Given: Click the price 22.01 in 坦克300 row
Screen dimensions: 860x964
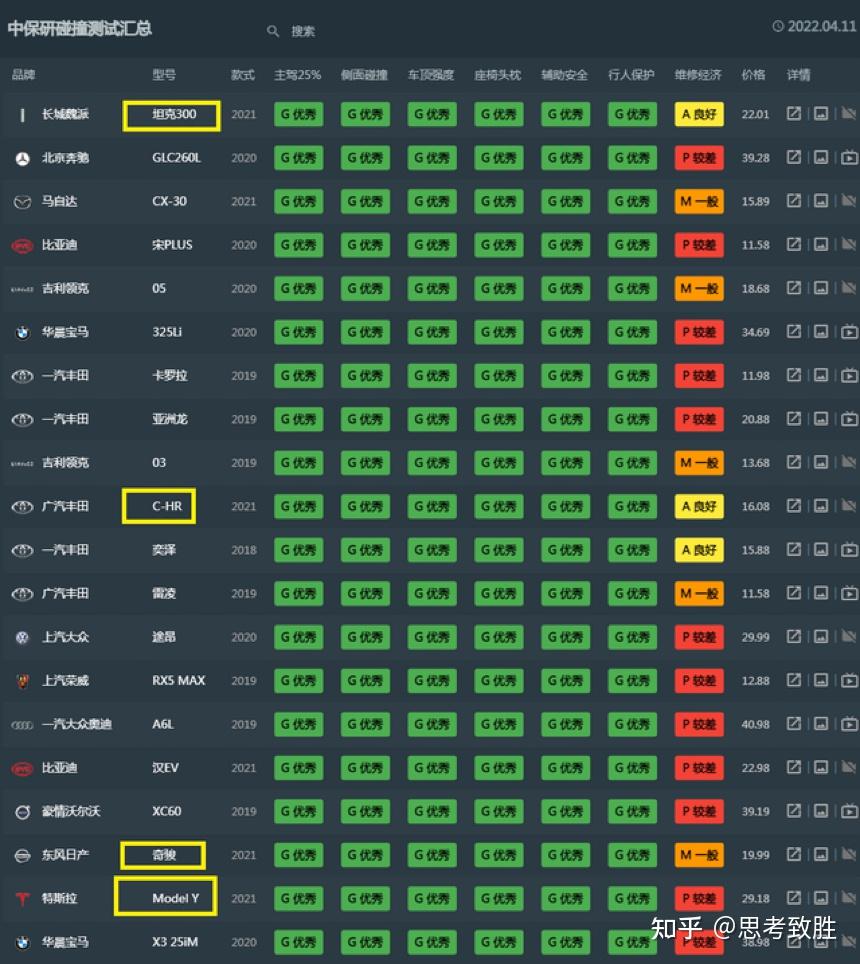Looking at the screenshot, I should [x=755, y=114].
